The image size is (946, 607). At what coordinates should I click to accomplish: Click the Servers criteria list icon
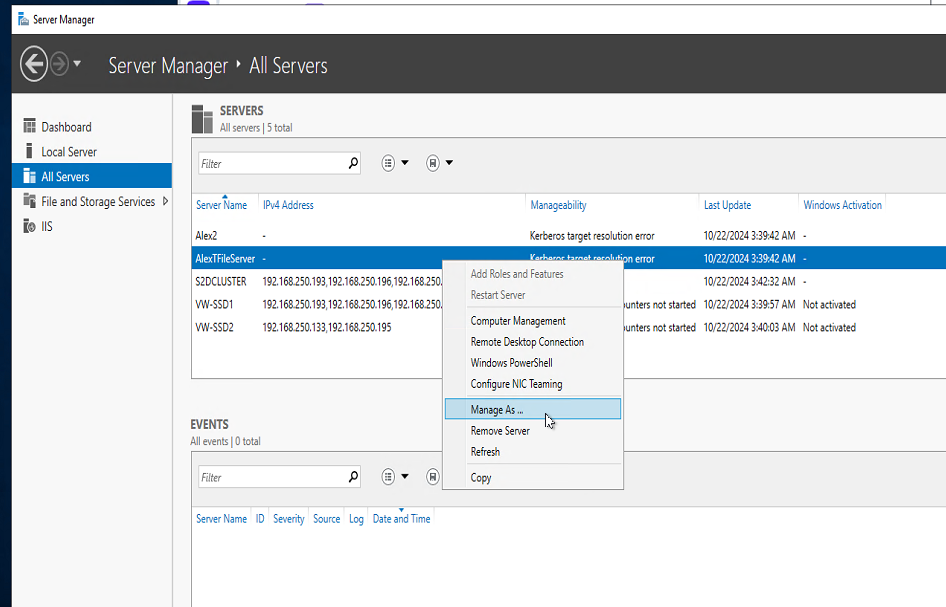388,163
